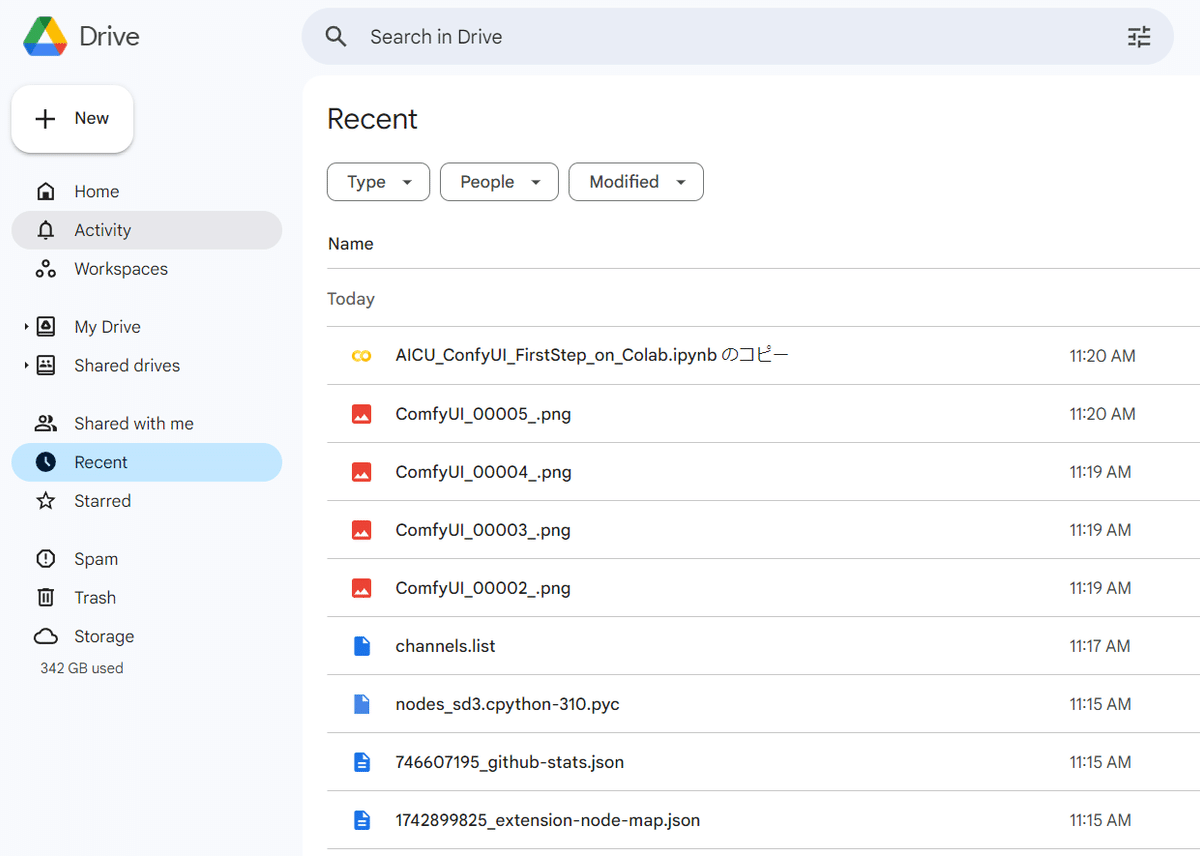Click the Shared with me people icon
Viewport: 1200px width, 856px height.
pos(46,423)
